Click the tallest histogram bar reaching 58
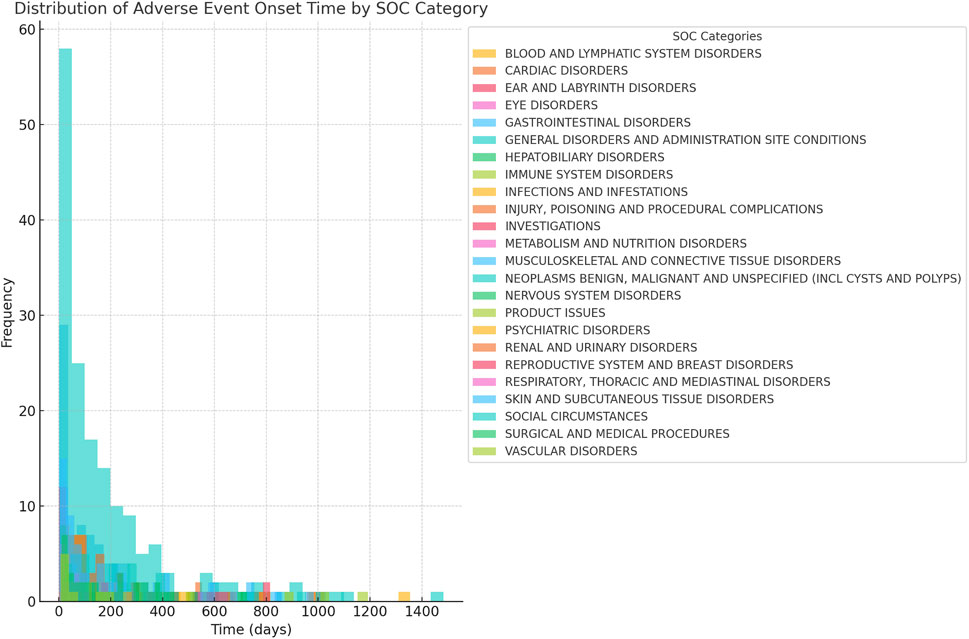The image size is (969, 639). (66, 324)
